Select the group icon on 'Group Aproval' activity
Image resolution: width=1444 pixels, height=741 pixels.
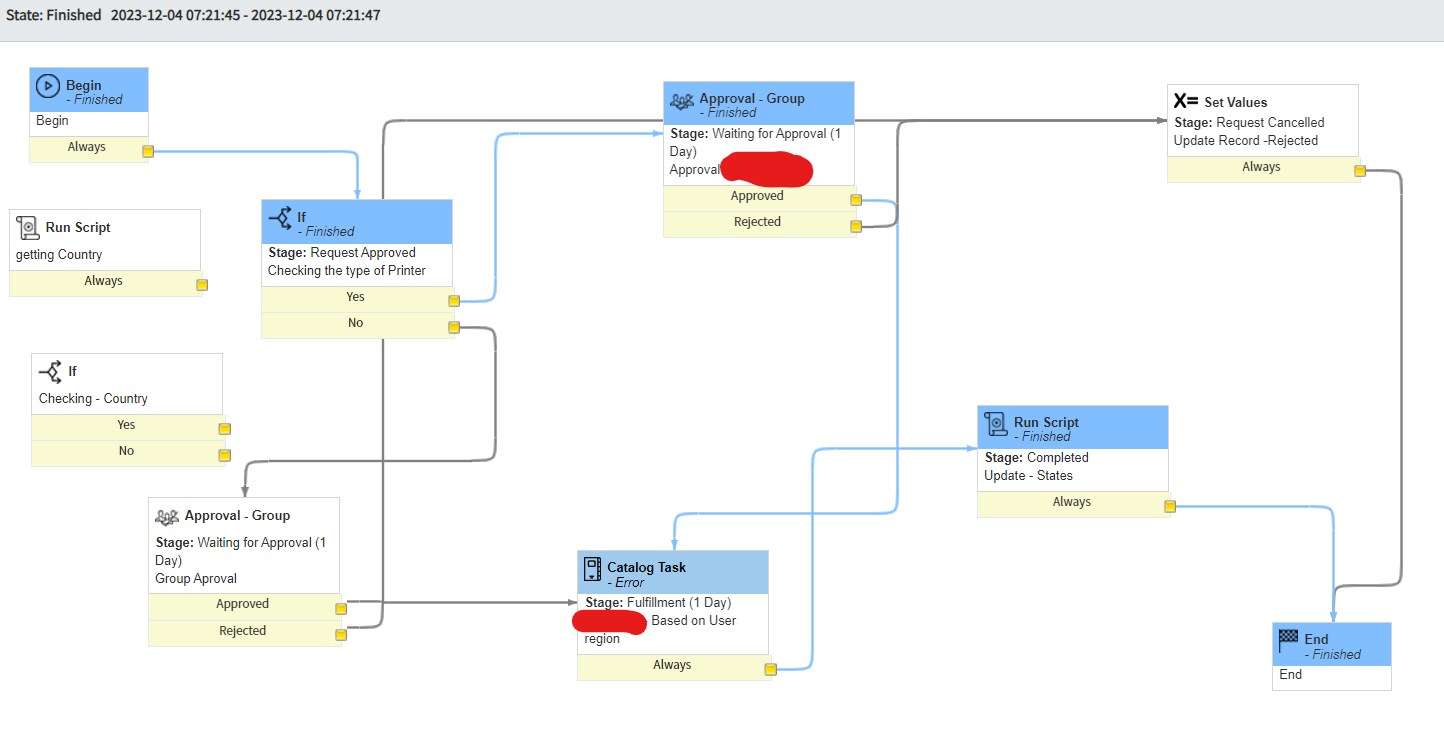[166, 515]
